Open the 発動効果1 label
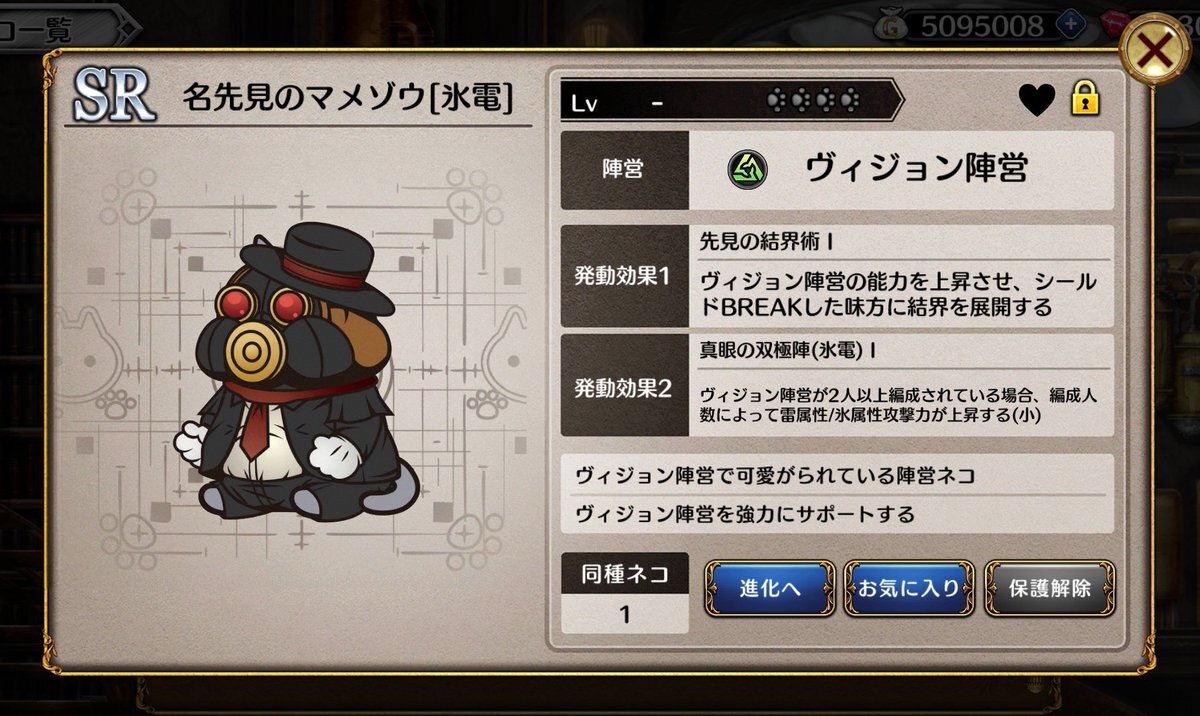The height and width of the screenshot is (716, 1200). point(624,277)
